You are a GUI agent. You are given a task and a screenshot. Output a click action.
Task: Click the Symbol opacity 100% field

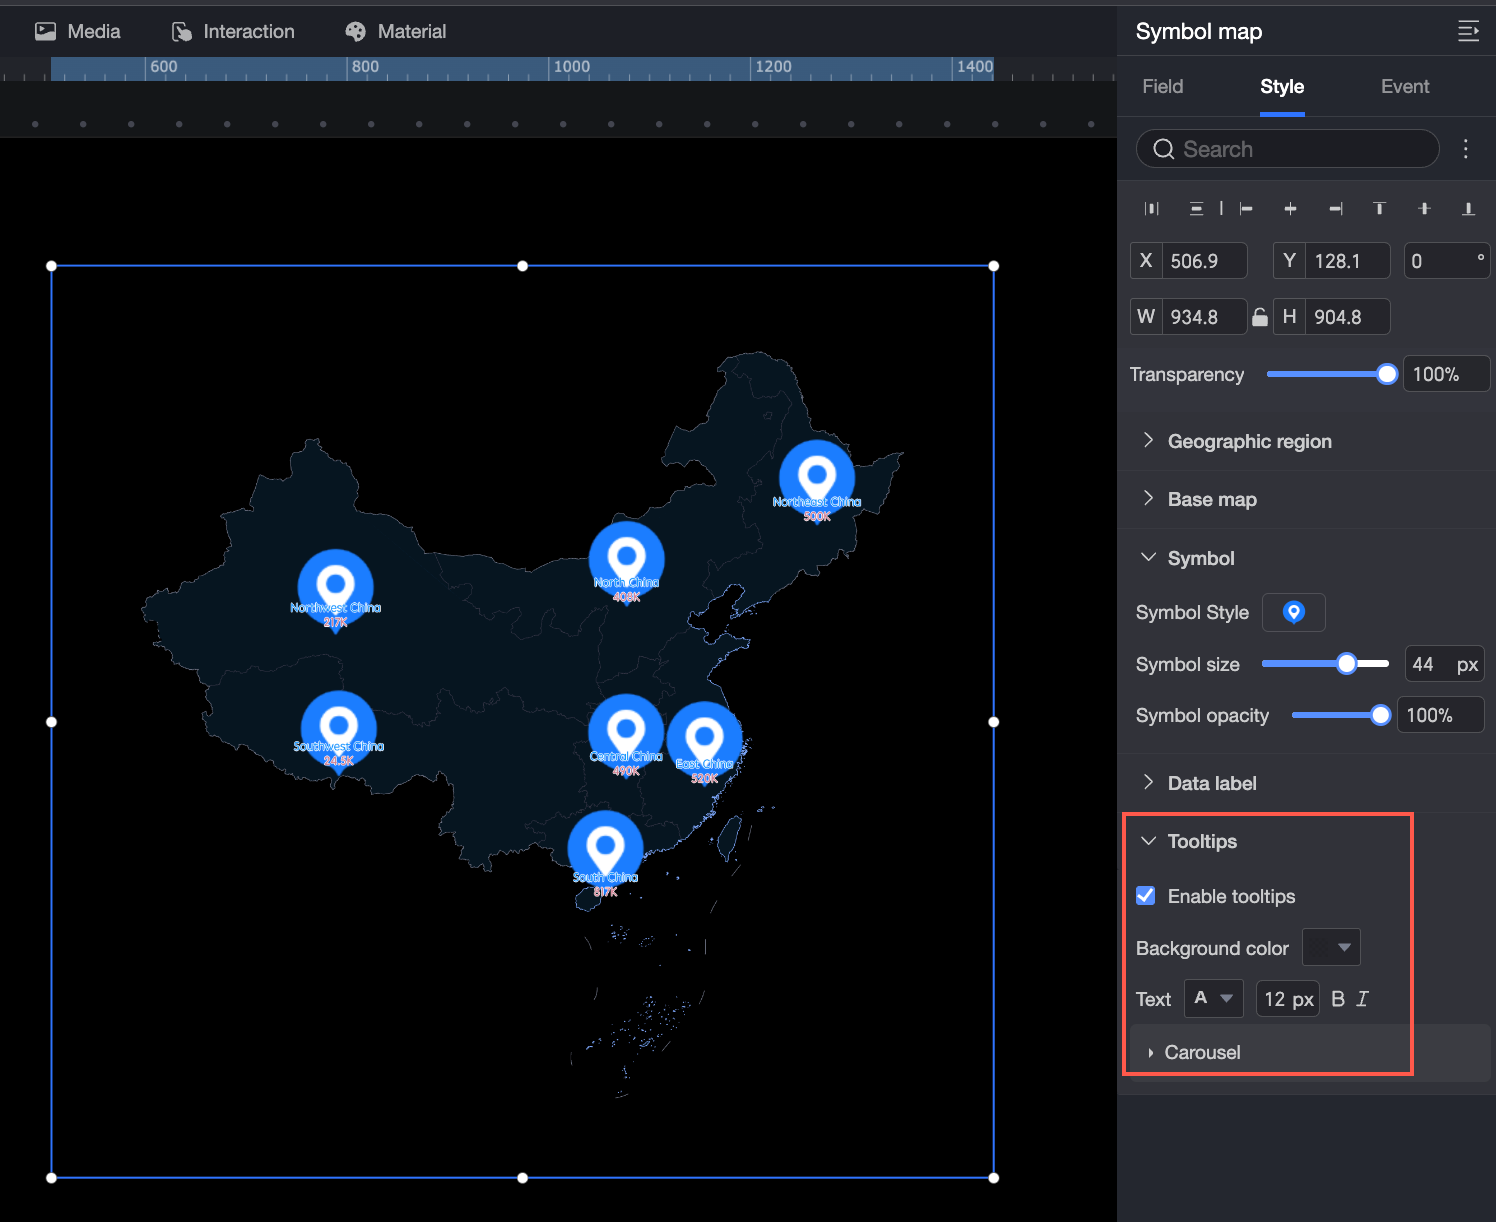1440,715
